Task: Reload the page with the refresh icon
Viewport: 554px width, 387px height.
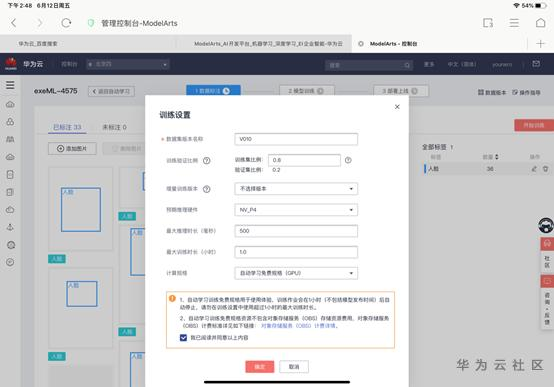Action: point(66,23)
